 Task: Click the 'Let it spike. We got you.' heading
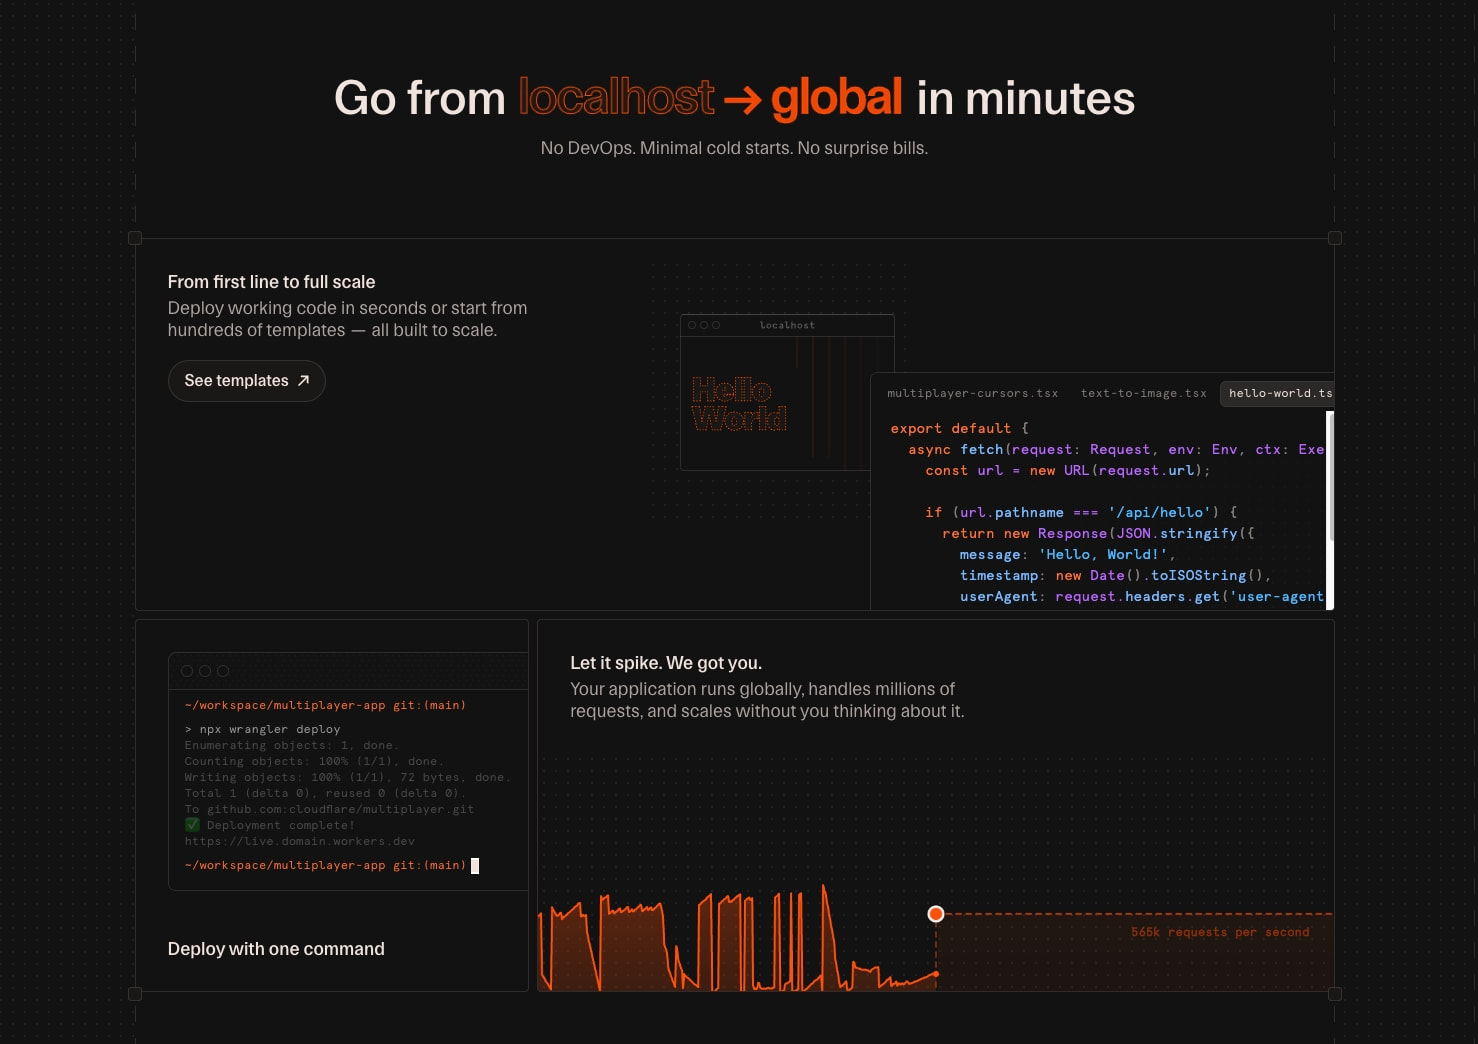click(666, 663)
